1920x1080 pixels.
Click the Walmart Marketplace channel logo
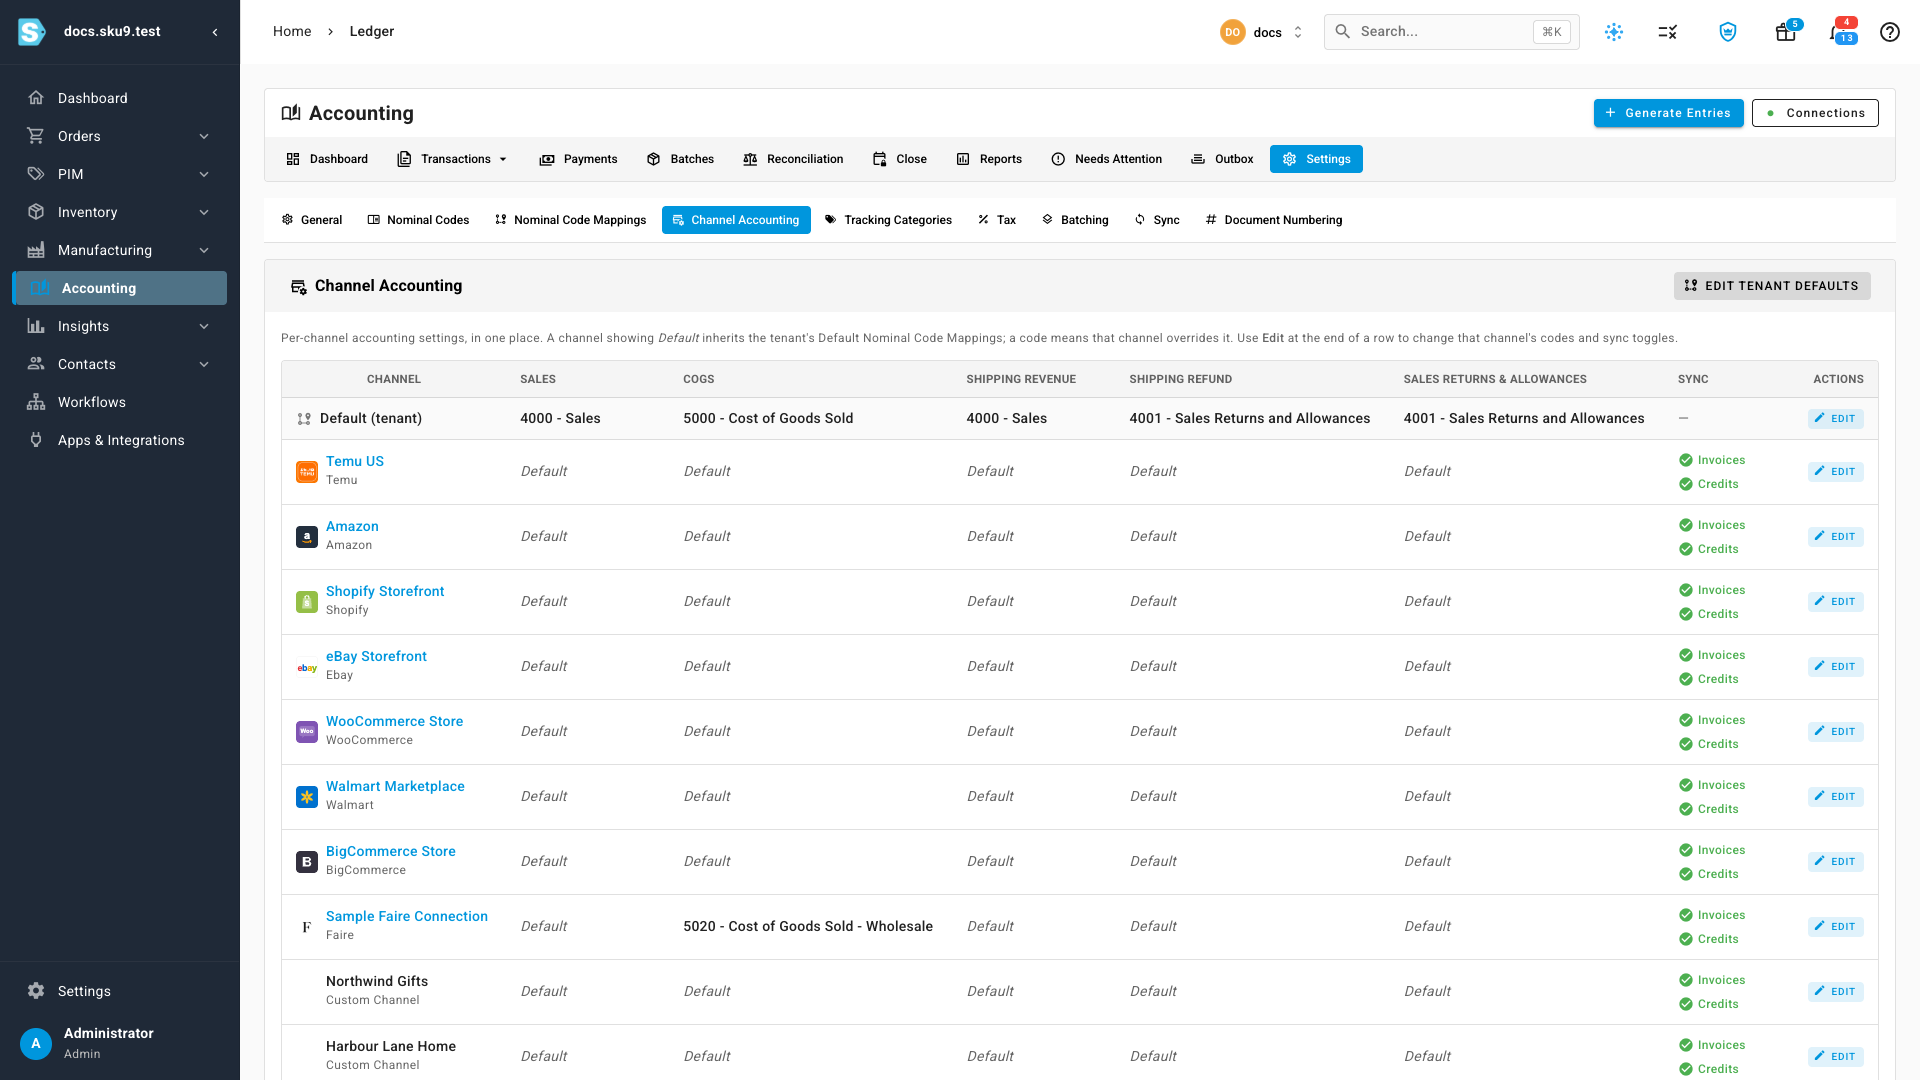click(307, 797)
